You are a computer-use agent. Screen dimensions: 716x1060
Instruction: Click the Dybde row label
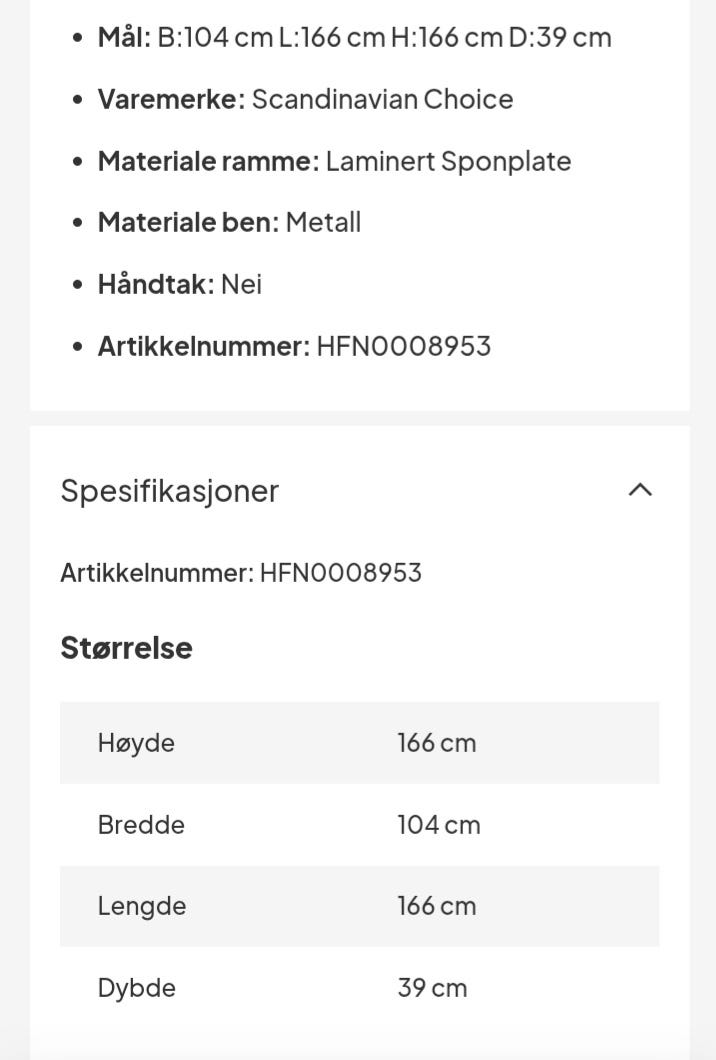(137, 988)
